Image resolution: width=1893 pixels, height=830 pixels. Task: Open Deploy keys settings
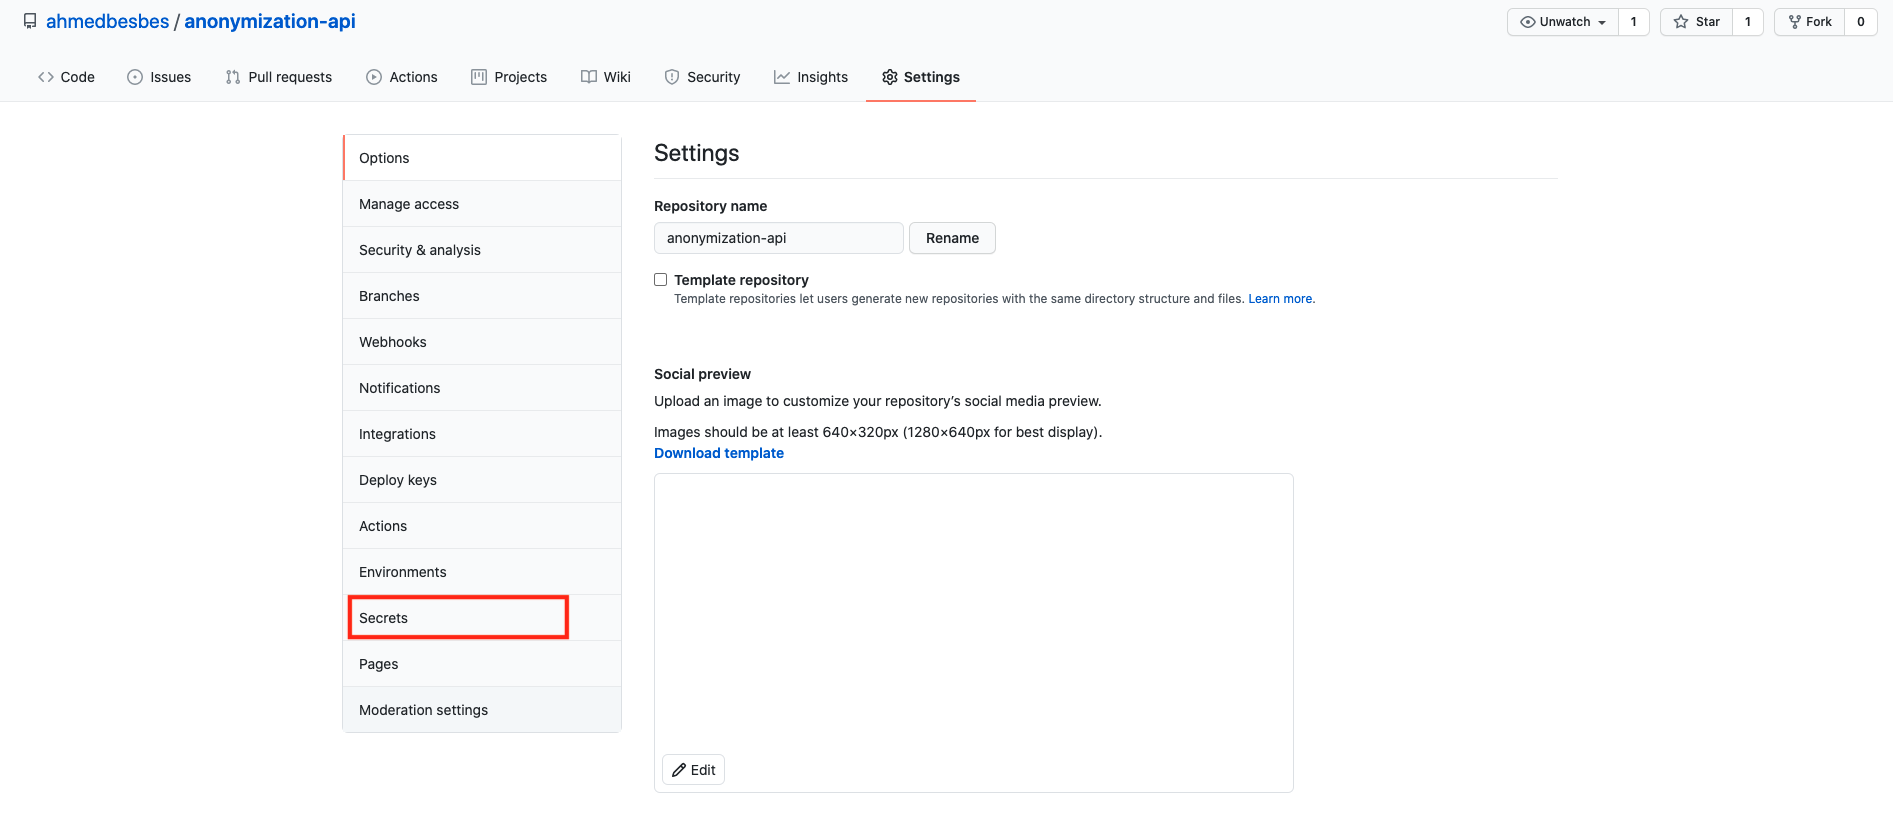(482, 480)
